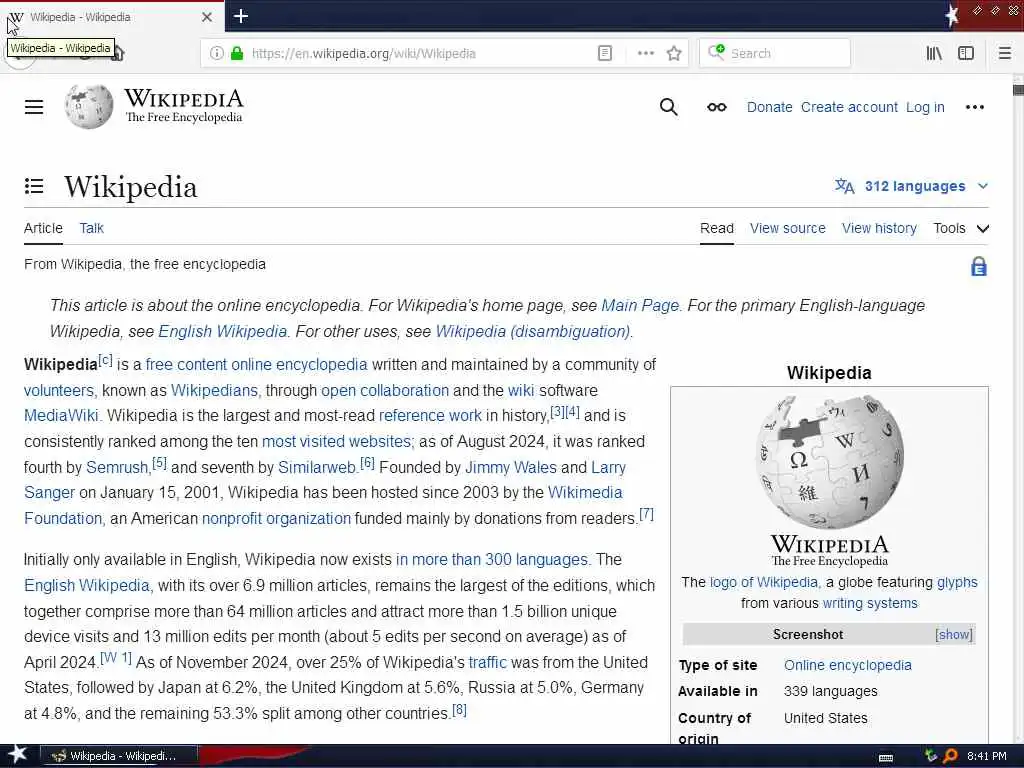Click the orange search tray icon
Image resolution: width=1024 pixels, height=768 pixels.
951,756
